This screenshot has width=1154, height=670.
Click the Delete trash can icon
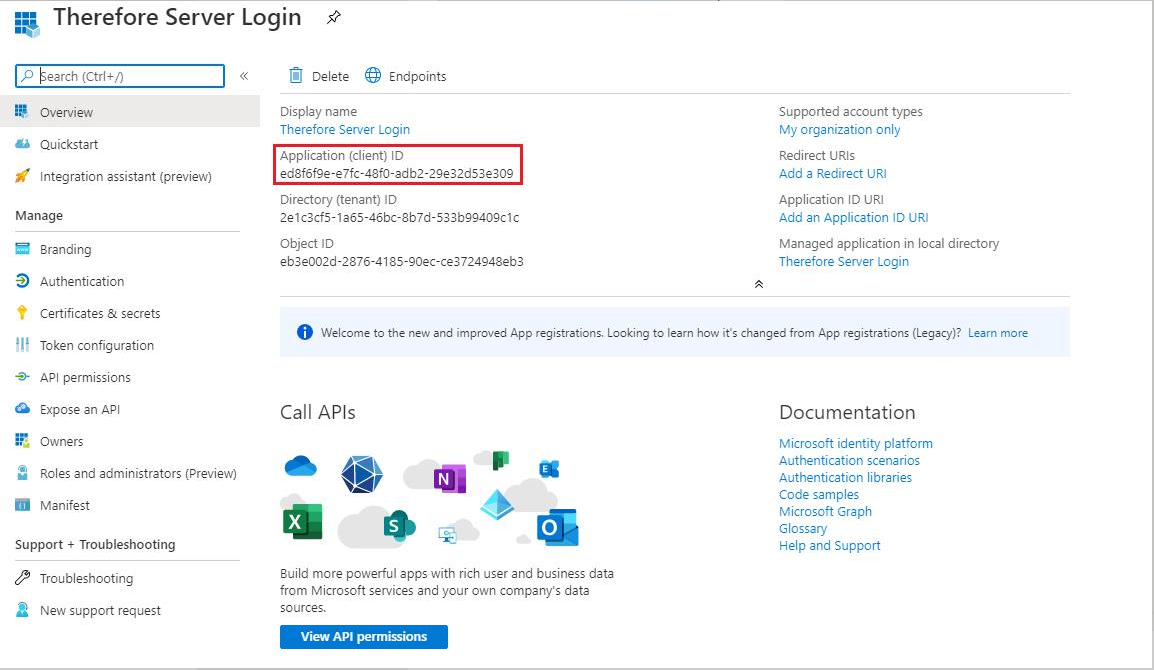pos(296,75)
